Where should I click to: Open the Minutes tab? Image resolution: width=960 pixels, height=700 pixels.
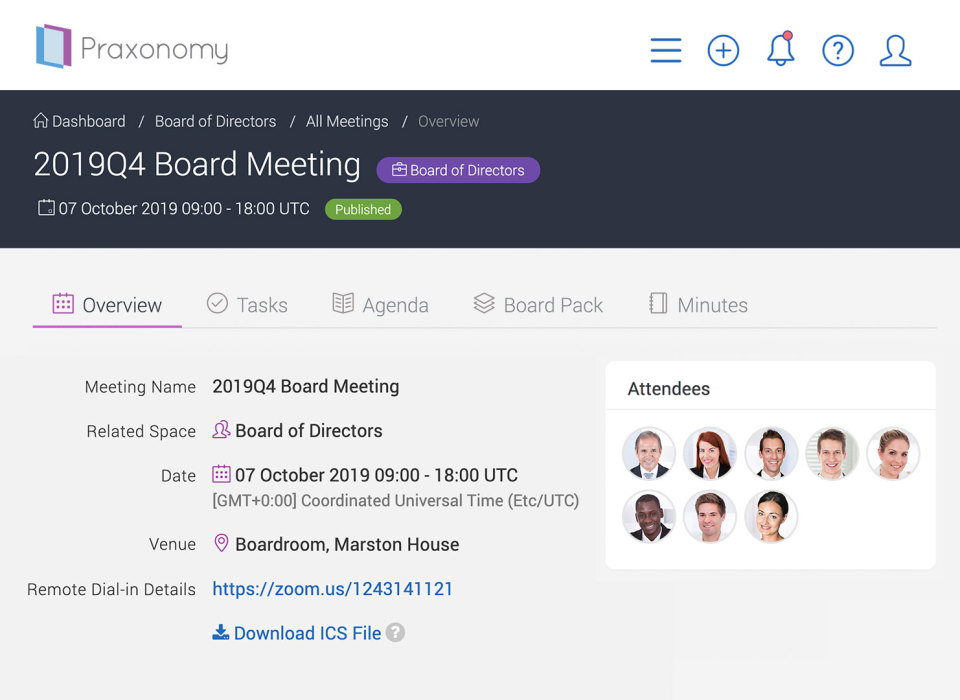pyautogui.click(x=698, y=304)
